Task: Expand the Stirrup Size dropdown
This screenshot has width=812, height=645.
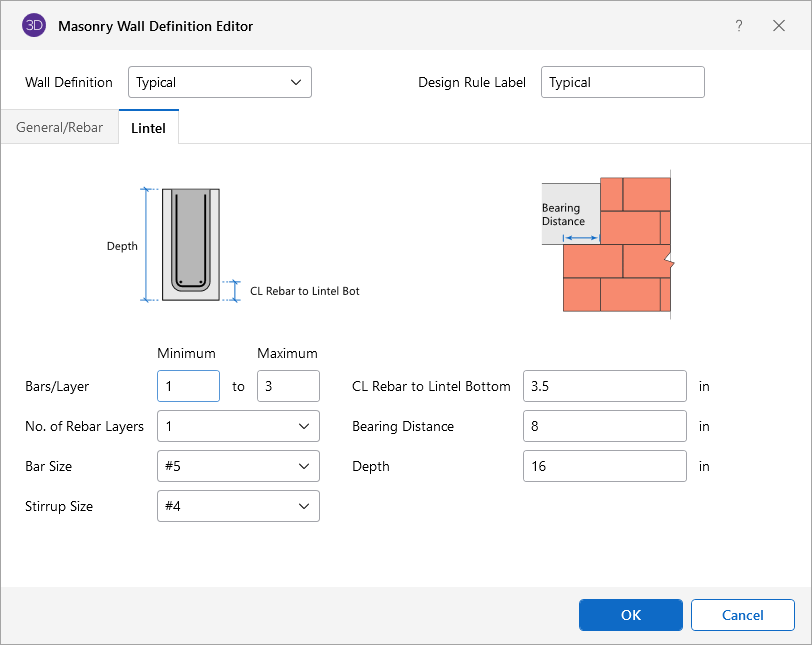Action: coord(238,506)
